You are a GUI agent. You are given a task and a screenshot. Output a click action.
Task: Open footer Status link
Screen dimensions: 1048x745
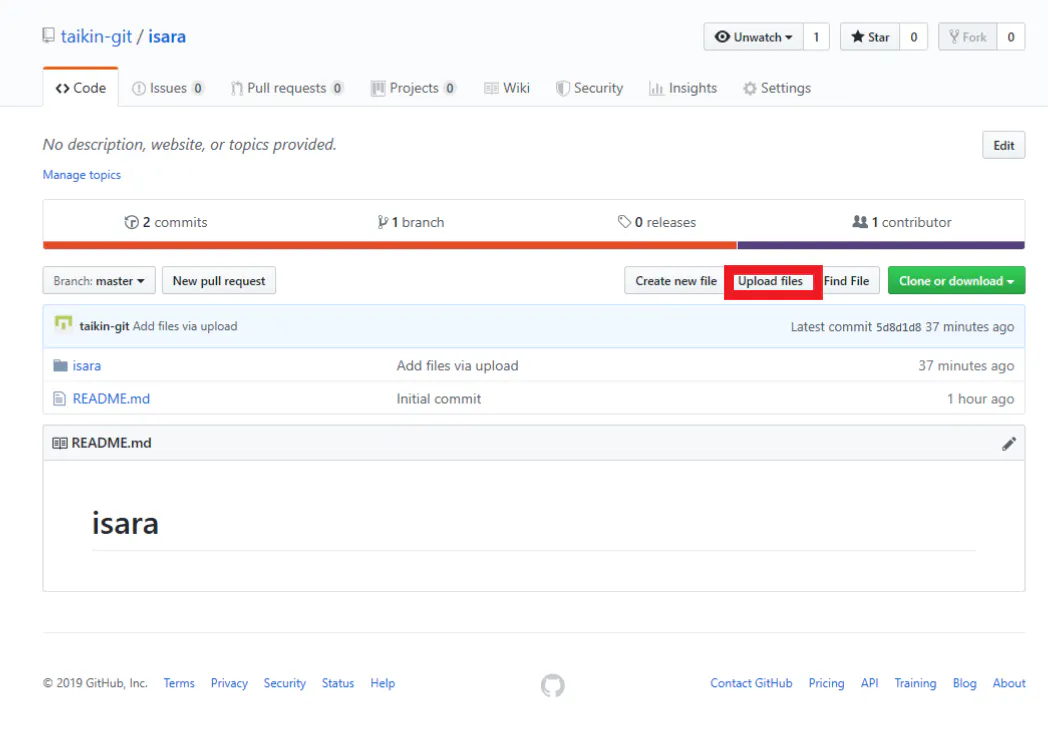(x=338, y=683)
